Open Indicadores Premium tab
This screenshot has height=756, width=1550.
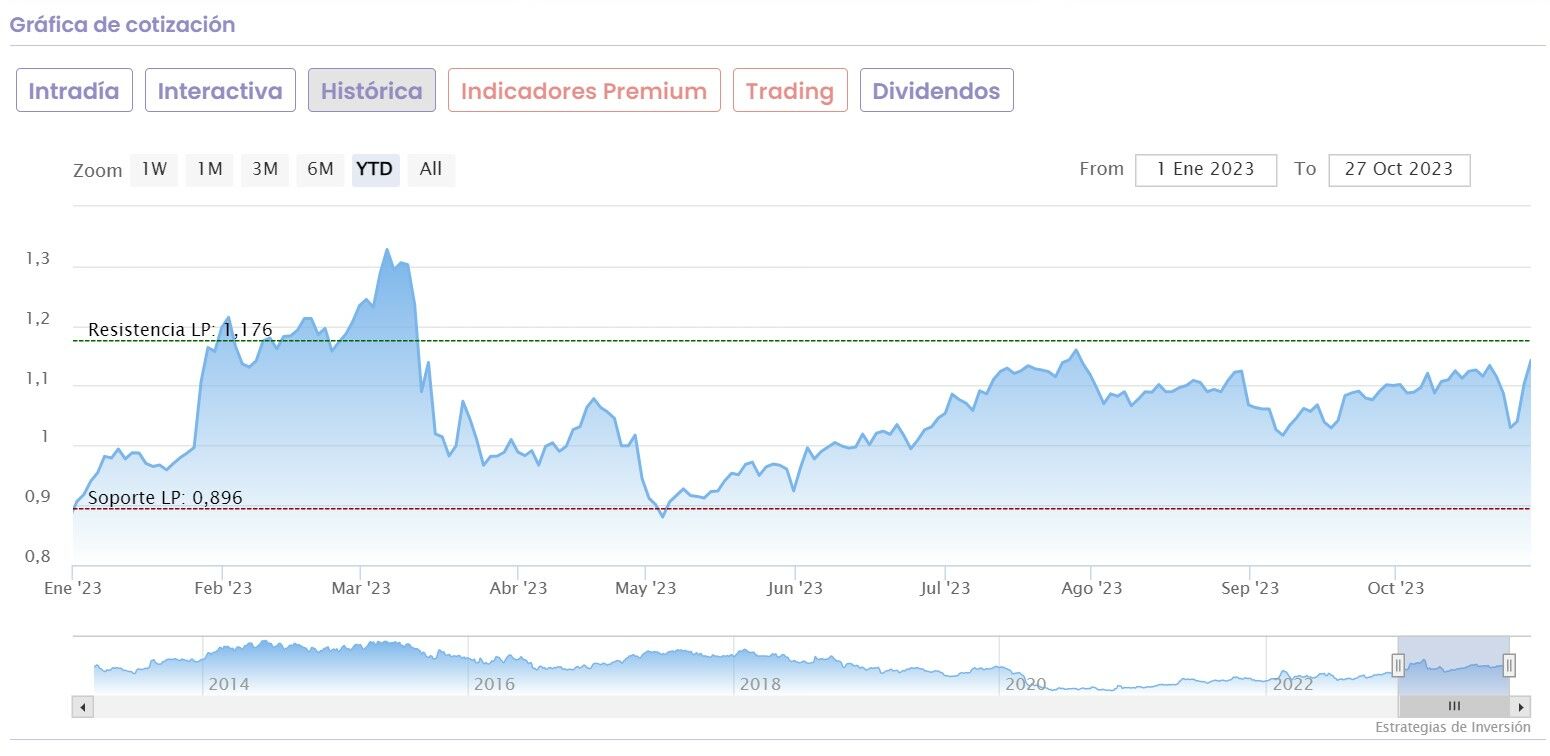584,91
